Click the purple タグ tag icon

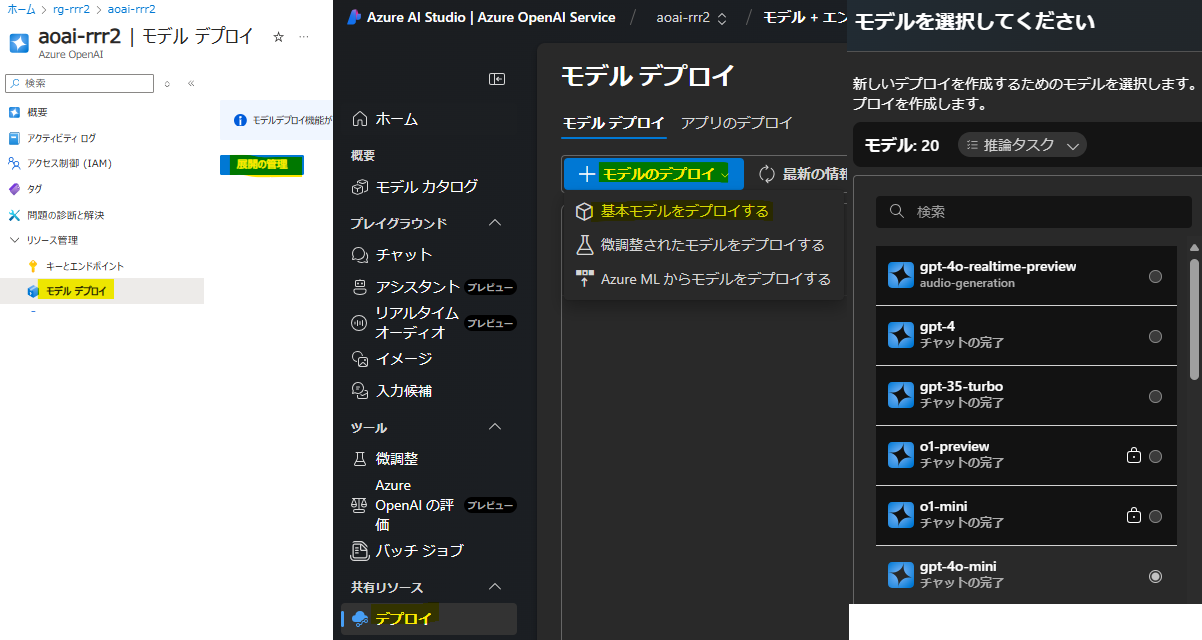point(14,189)
